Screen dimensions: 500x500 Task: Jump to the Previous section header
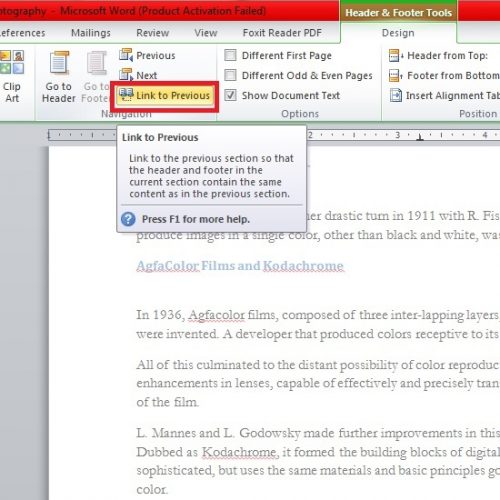pos(147,55)
